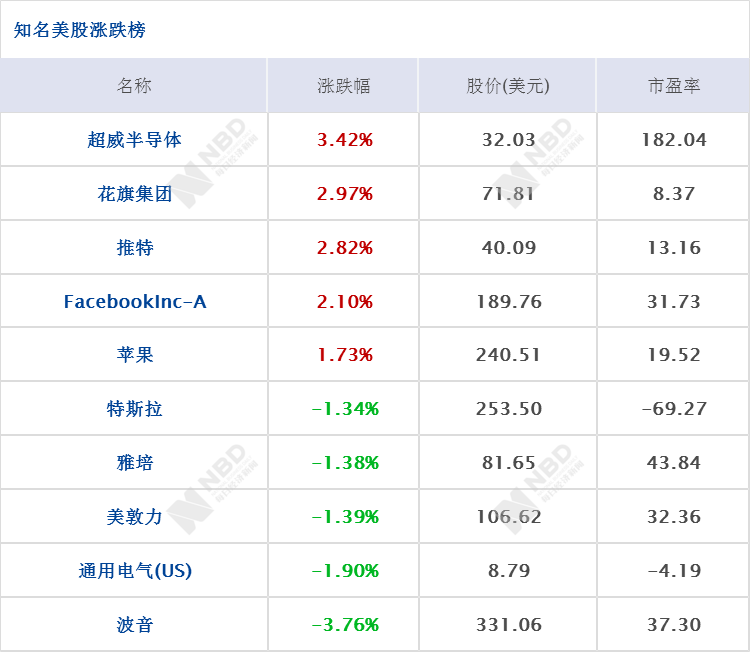Open the 通用电气(US) stock link
The height and width of the screenshot is (652, 750).
click(135, 571)
